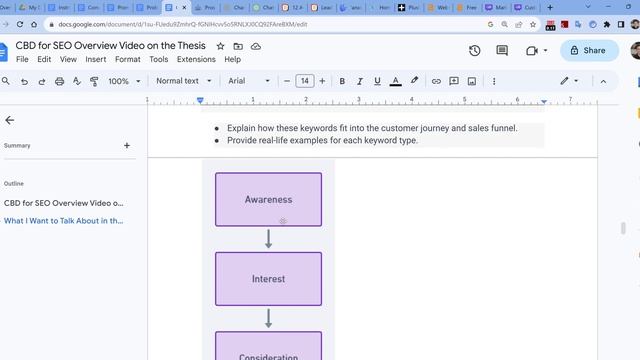Add a summary with the plus icon
Viewport: 640px width, 360px height.
pos(127,145)
